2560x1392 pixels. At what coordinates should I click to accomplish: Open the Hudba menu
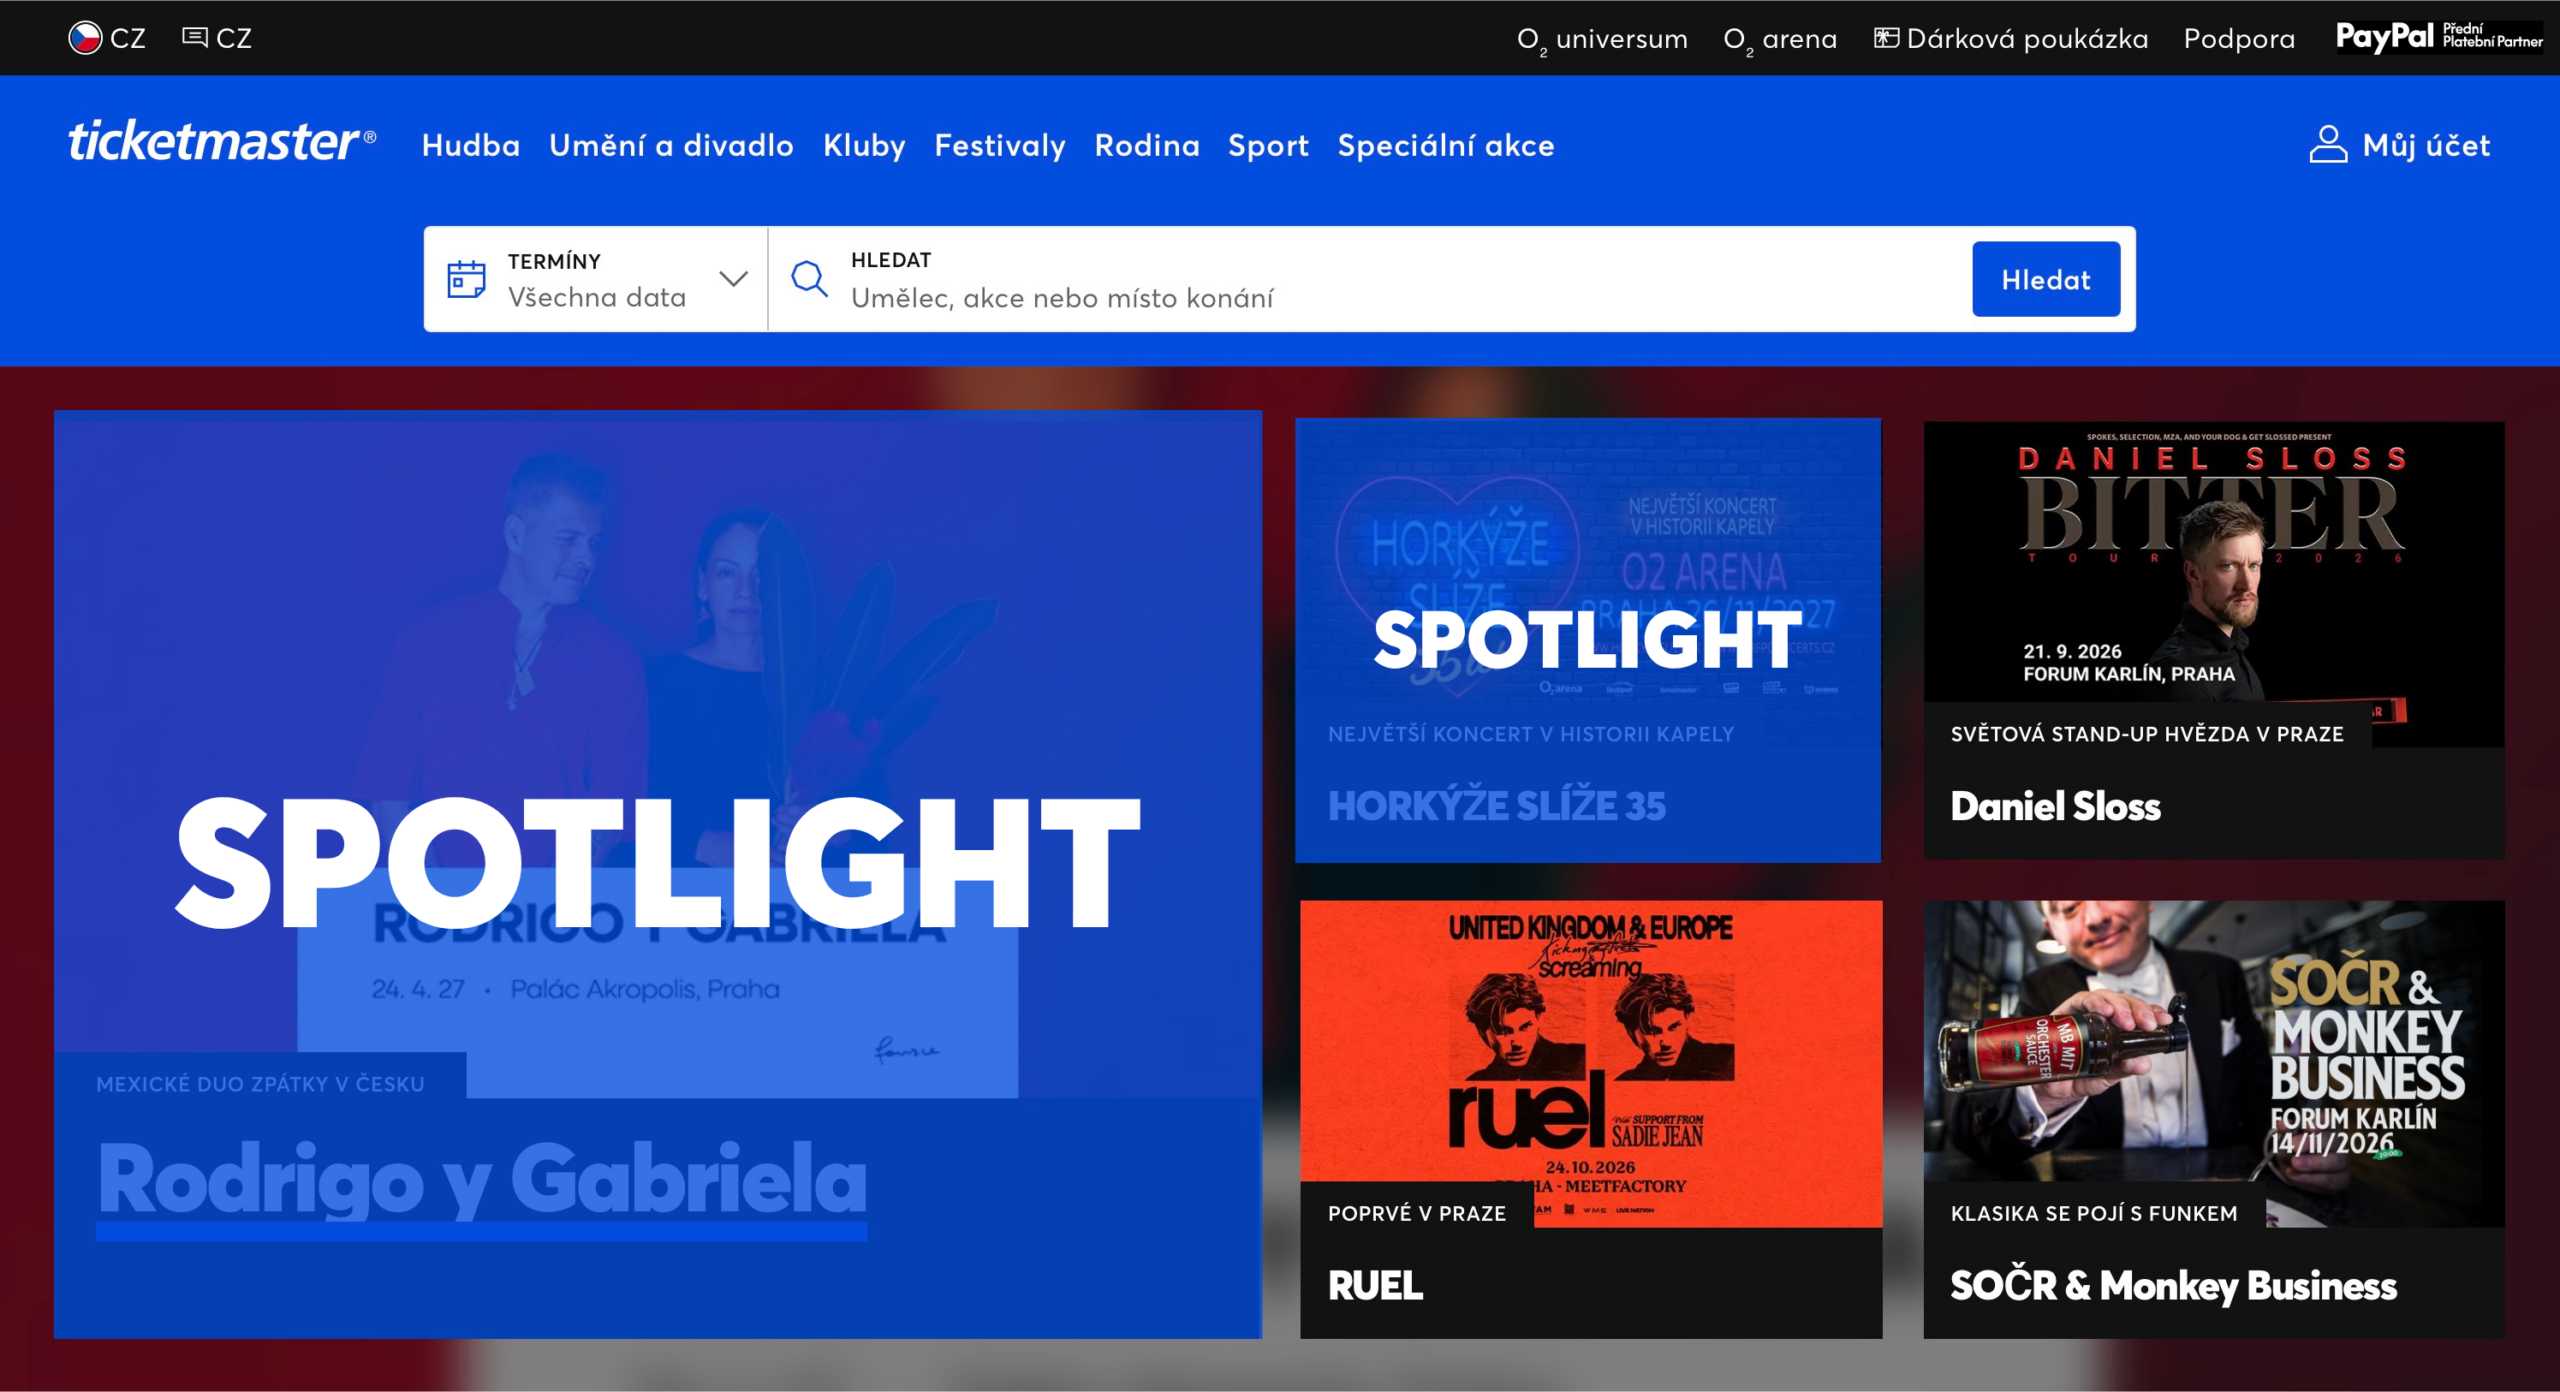tap(471, 146)
